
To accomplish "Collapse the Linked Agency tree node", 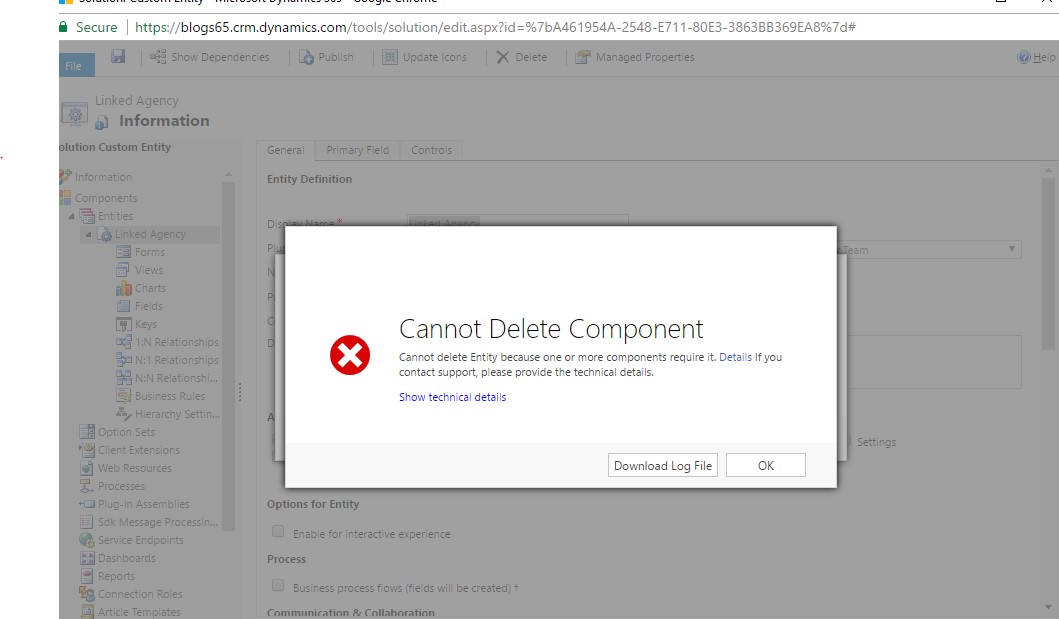I will click(x=88, y=234).
